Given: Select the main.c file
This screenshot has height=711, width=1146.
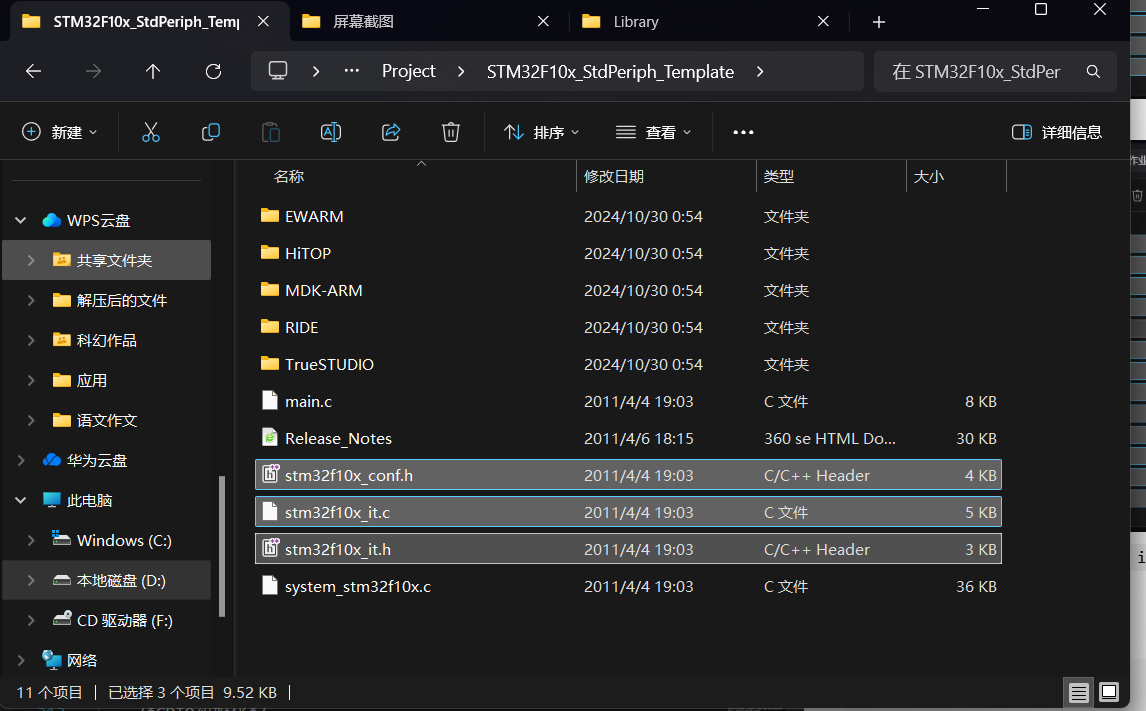Looking at the screenshot, I should [628, 401].
